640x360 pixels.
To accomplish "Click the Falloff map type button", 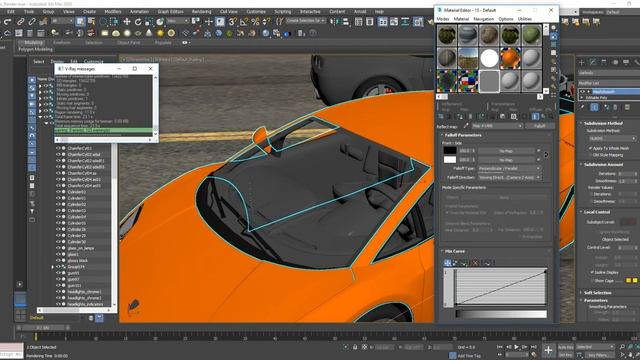I will 539,126.
